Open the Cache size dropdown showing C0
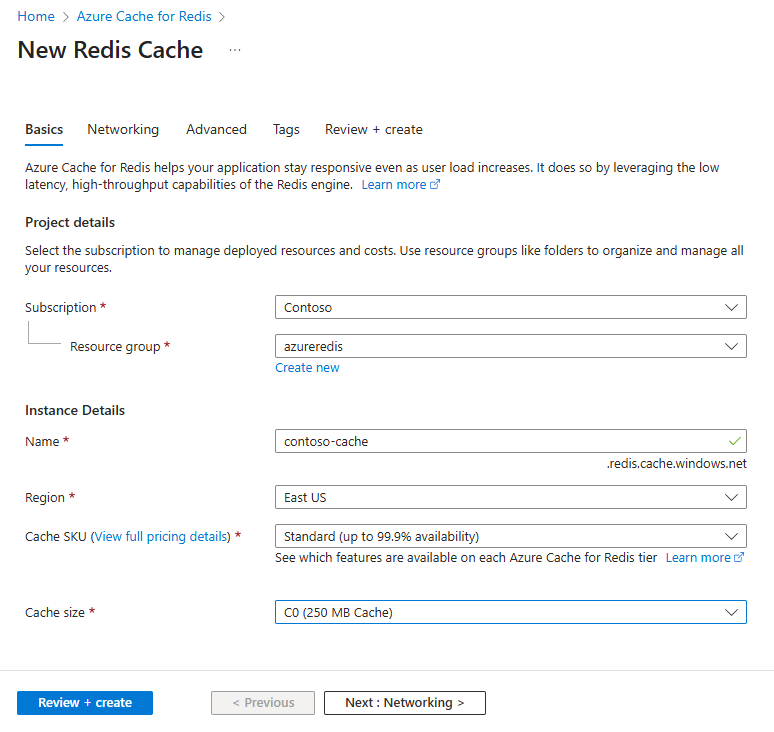The height and width of the screenshot is (732, 774). 510,612
